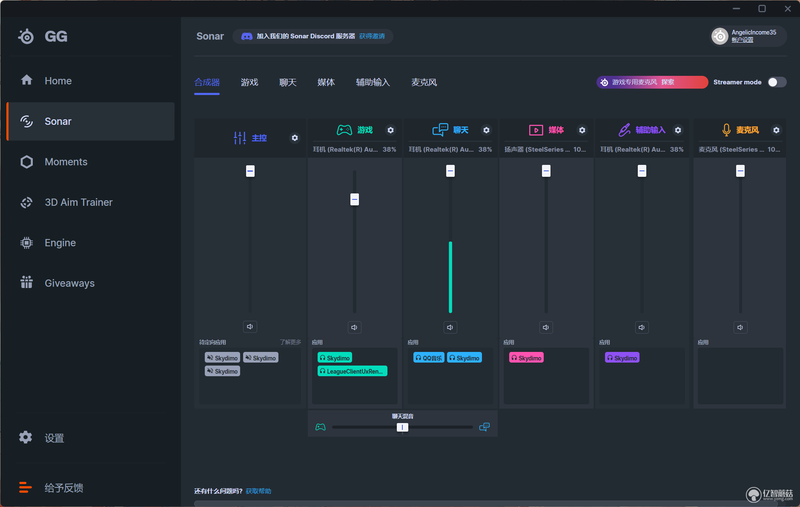
Task: Open 帐户设置 under the username
Action: pos(742,40)
